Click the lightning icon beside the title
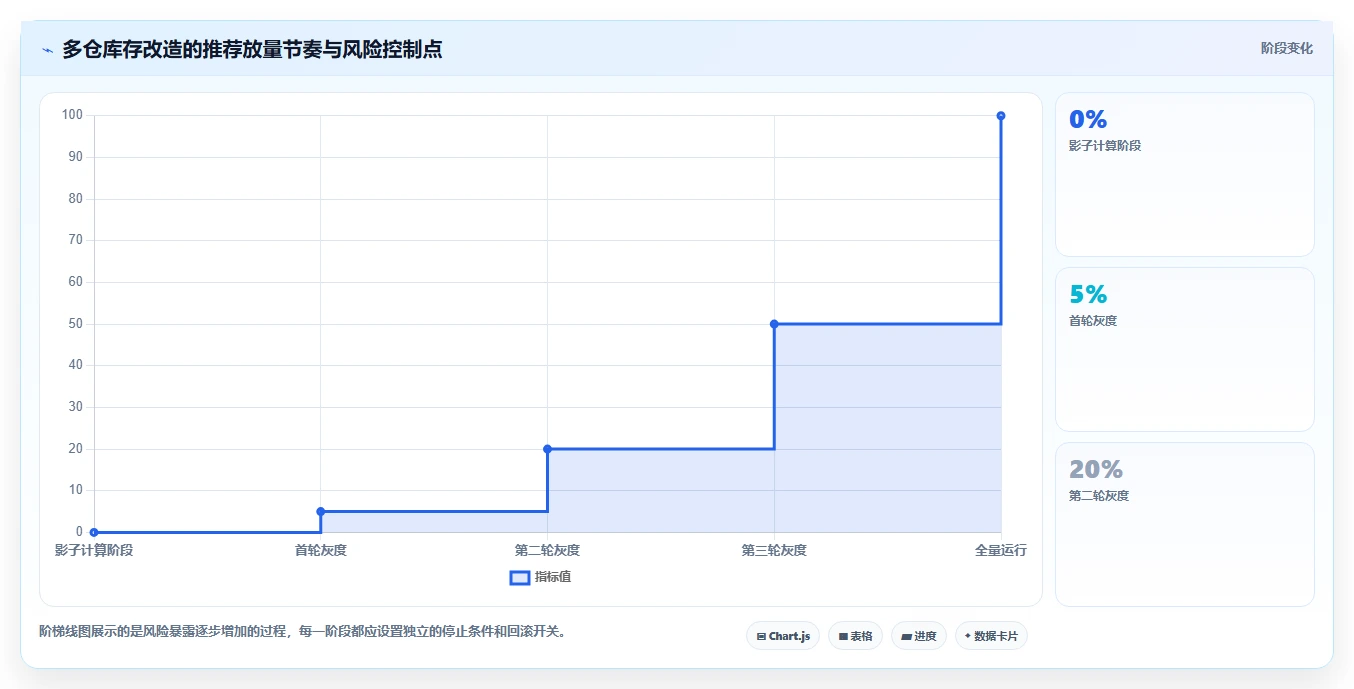This screenshot has width=1354, height=689. [47, 49]
